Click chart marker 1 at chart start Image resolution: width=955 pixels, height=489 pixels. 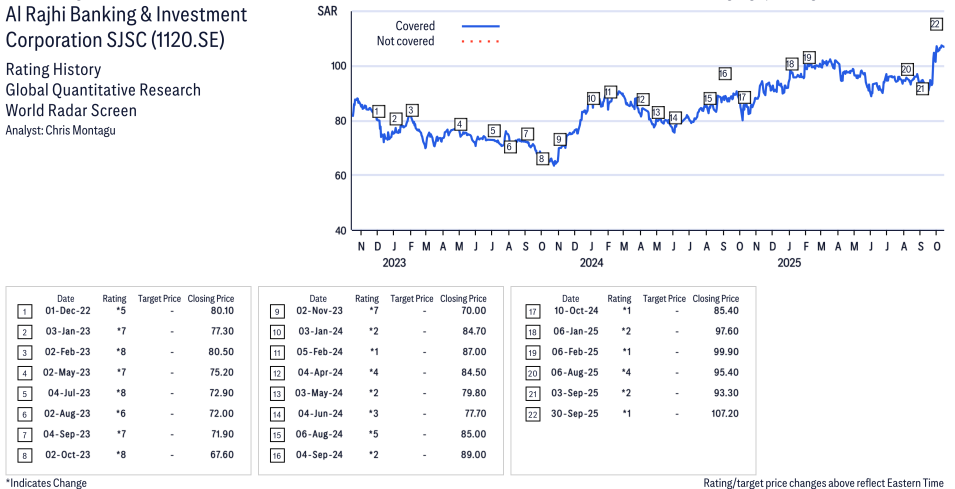pos(377,111)
